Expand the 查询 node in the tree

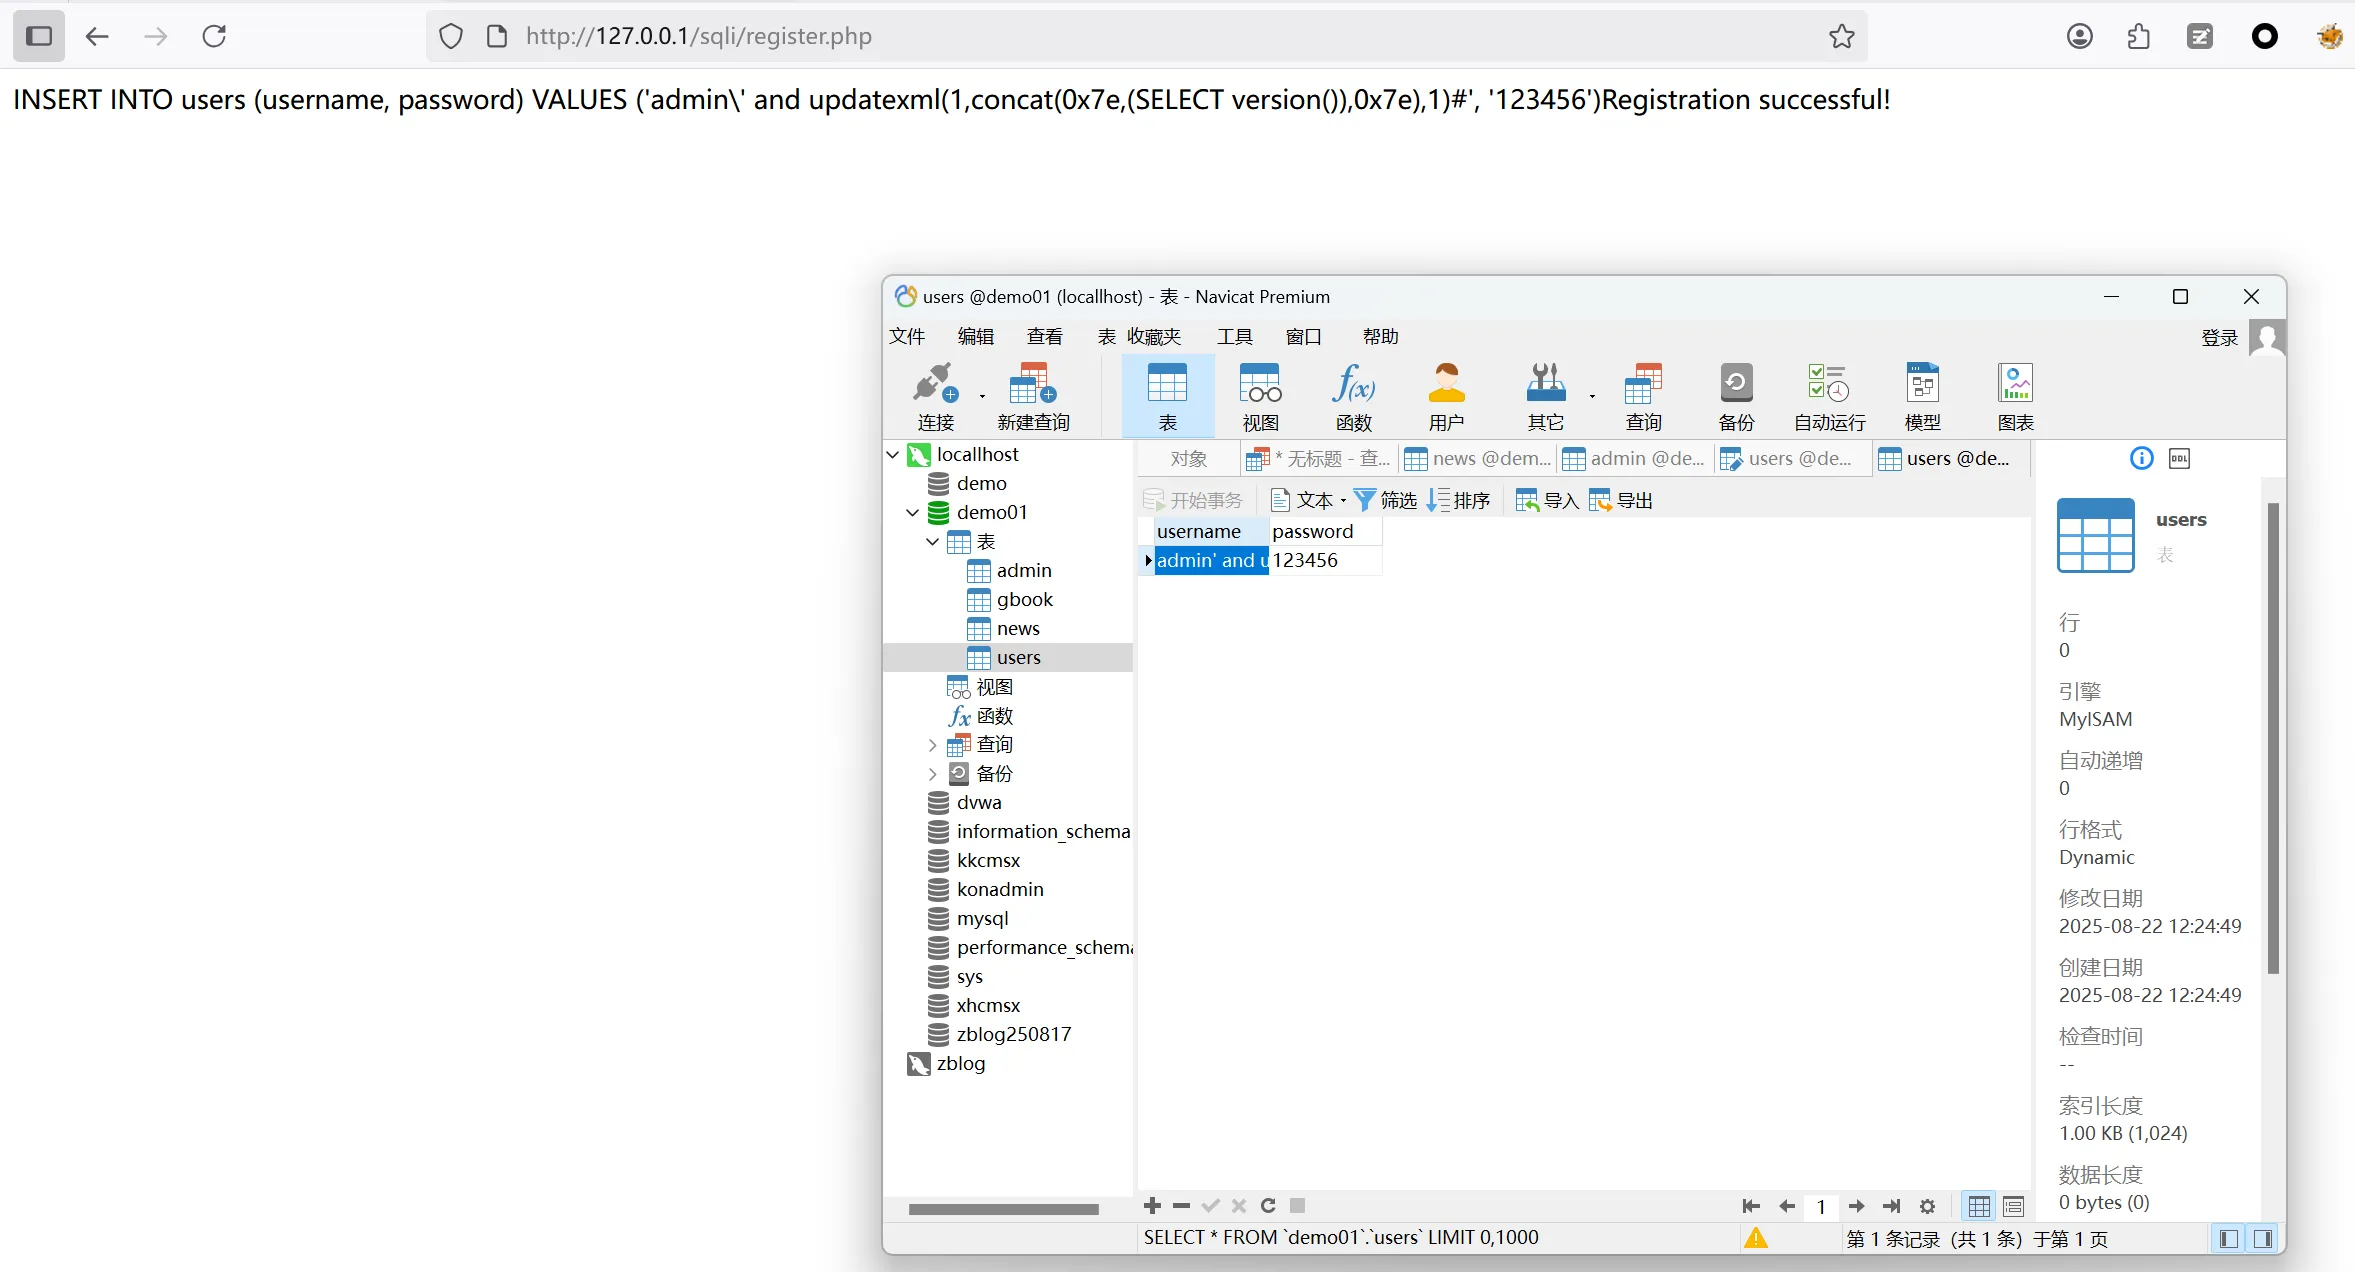(x=932, y=745)
